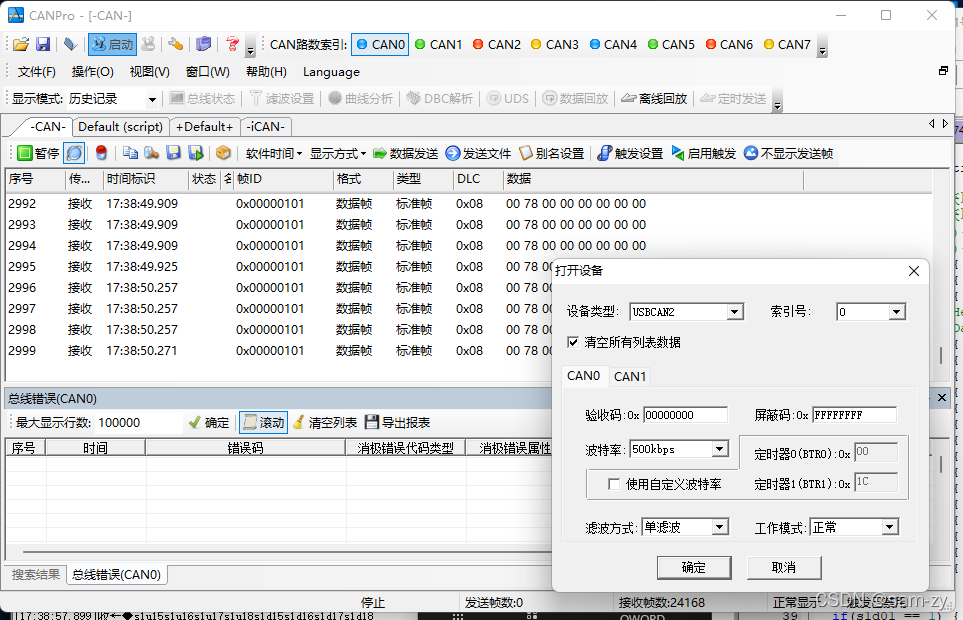Copy frames with the copy pages icon
This screenshot has height=620, width=963.
[x=130, y=153]
